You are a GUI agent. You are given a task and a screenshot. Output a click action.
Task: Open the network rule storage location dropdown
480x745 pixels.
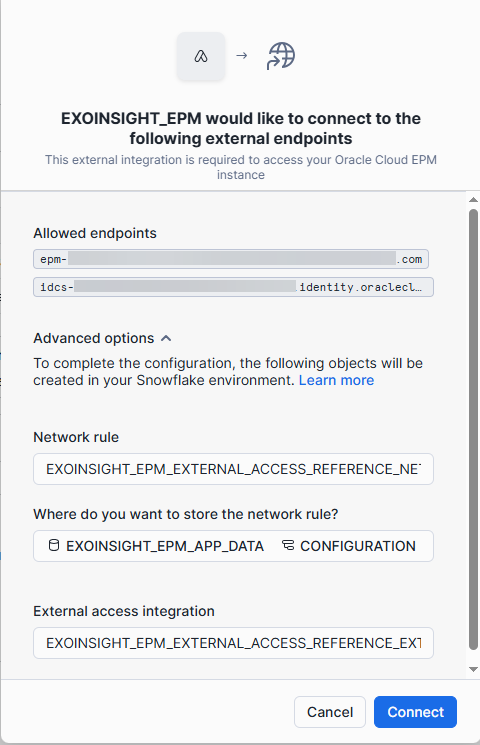(x=233, y=546)
